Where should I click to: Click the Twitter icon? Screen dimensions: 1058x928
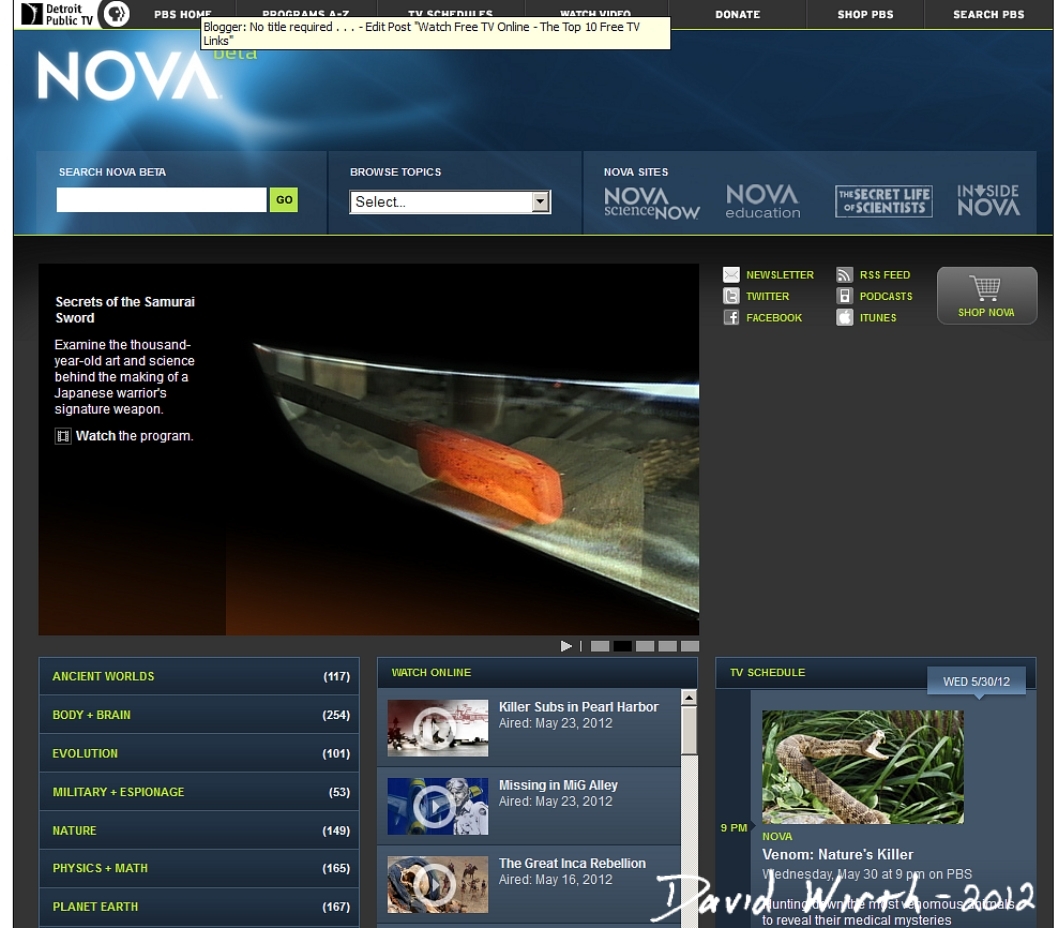[x=731, y=296]
